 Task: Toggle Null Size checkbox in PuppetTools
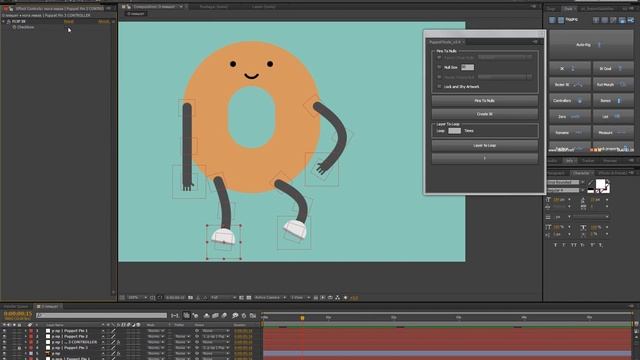click(x=440, y=67)
